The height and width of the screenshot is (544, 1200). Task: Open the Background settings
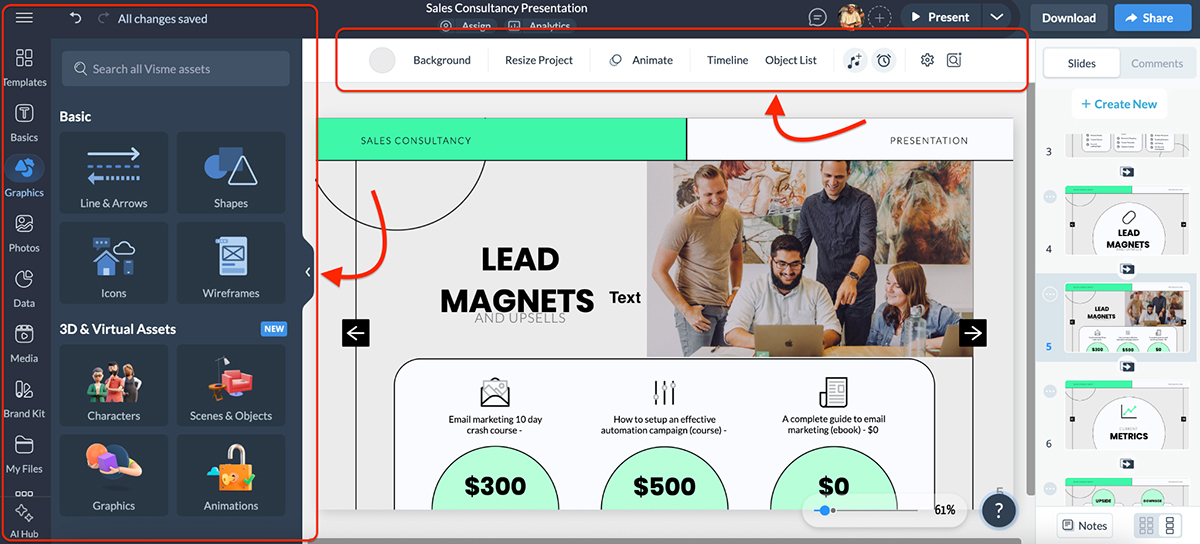pos(442,60)
